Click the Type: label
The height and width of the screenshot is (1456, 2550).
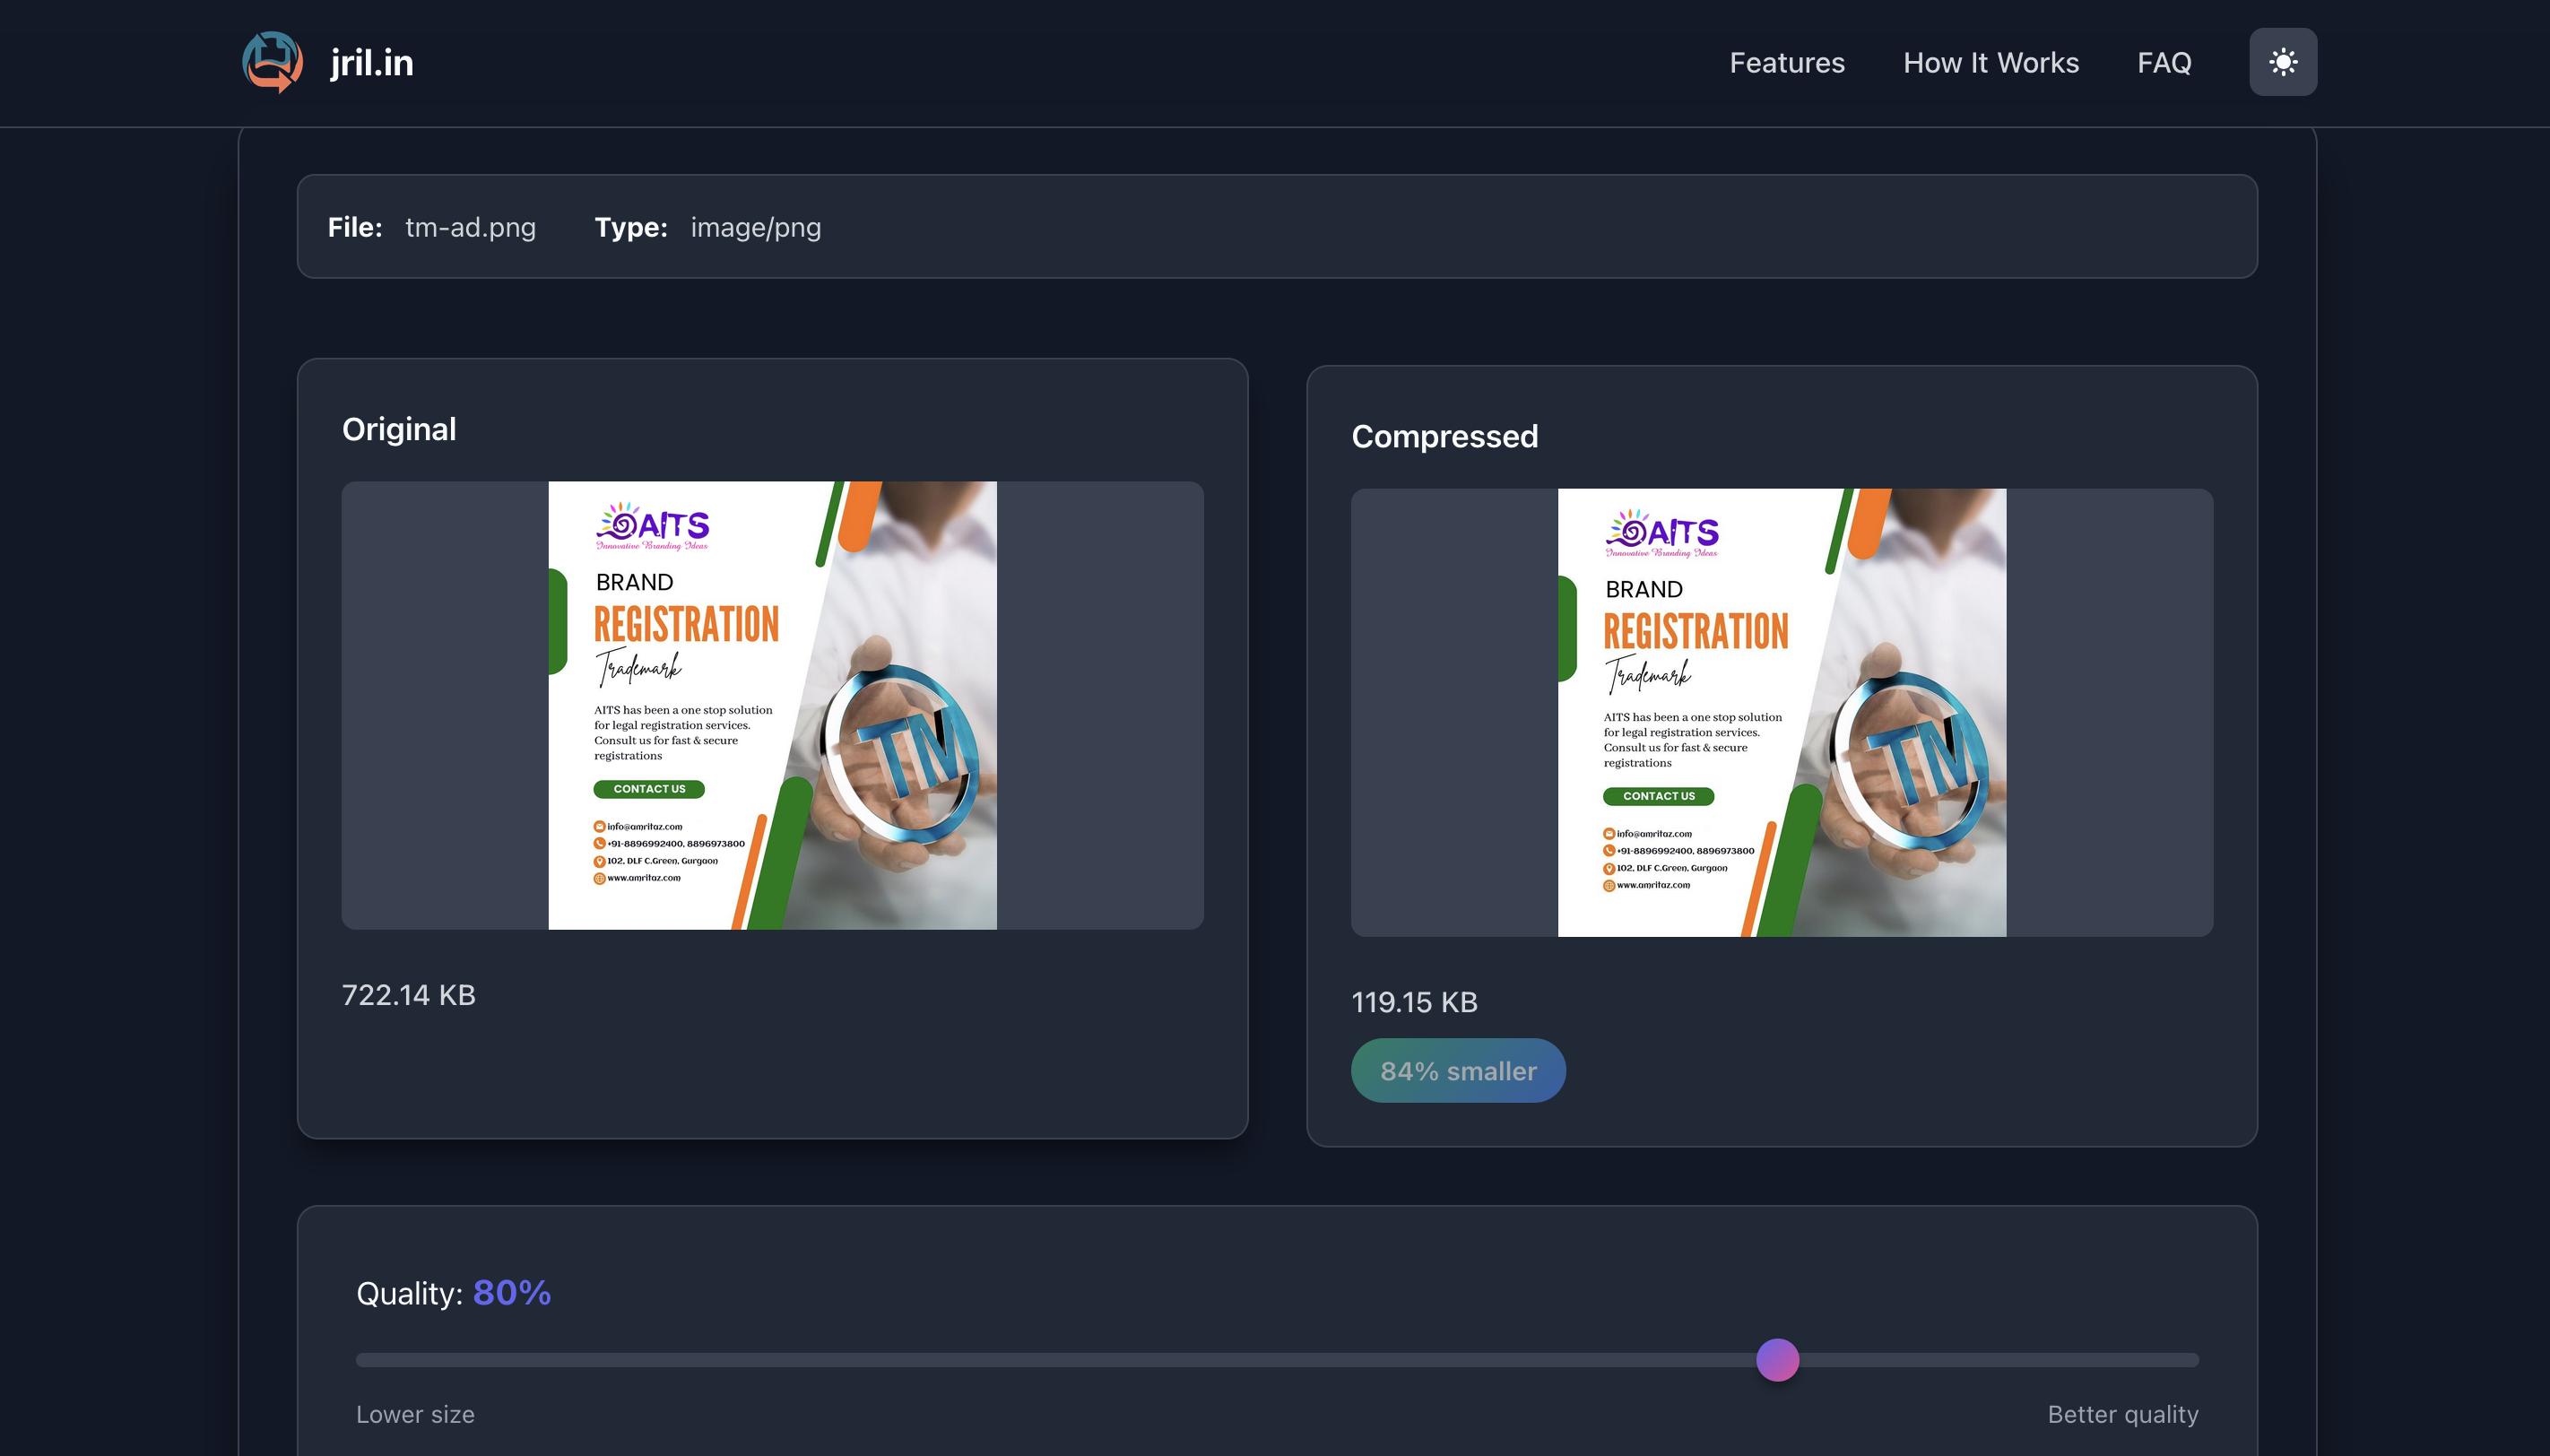(631, 227)
